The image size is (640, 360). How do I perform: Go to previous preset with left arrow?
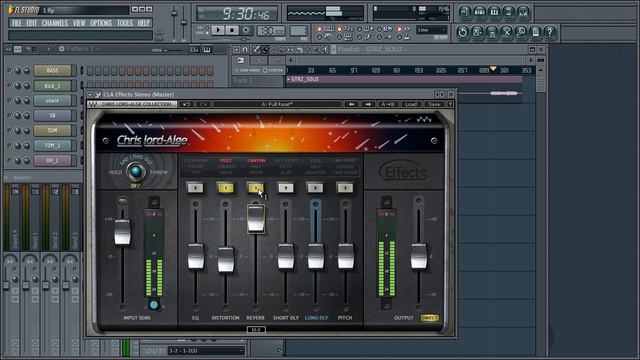point(351,104)
